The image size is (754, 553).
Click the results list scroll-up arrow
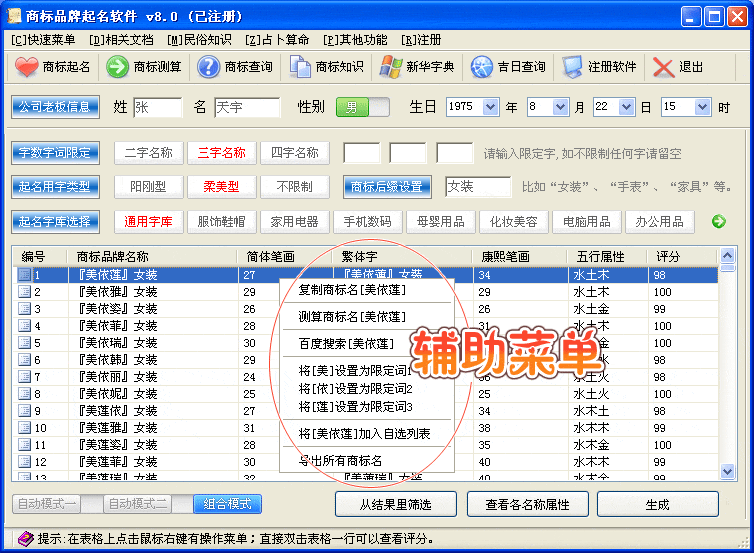click(x=728, y=255)
